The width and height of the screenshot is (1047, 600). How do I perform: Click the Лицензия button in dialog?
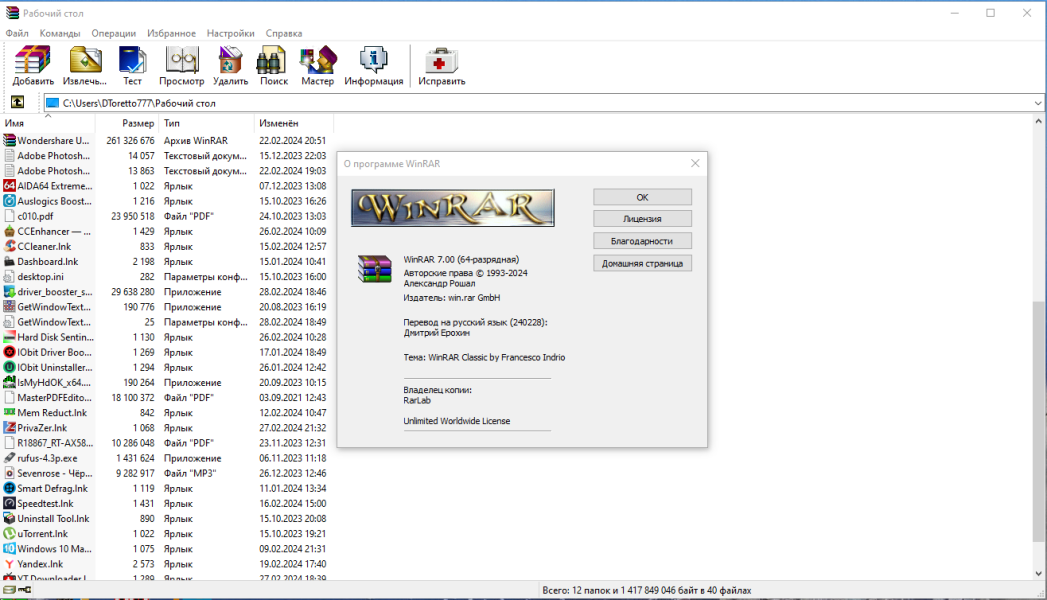pos(642,219)
